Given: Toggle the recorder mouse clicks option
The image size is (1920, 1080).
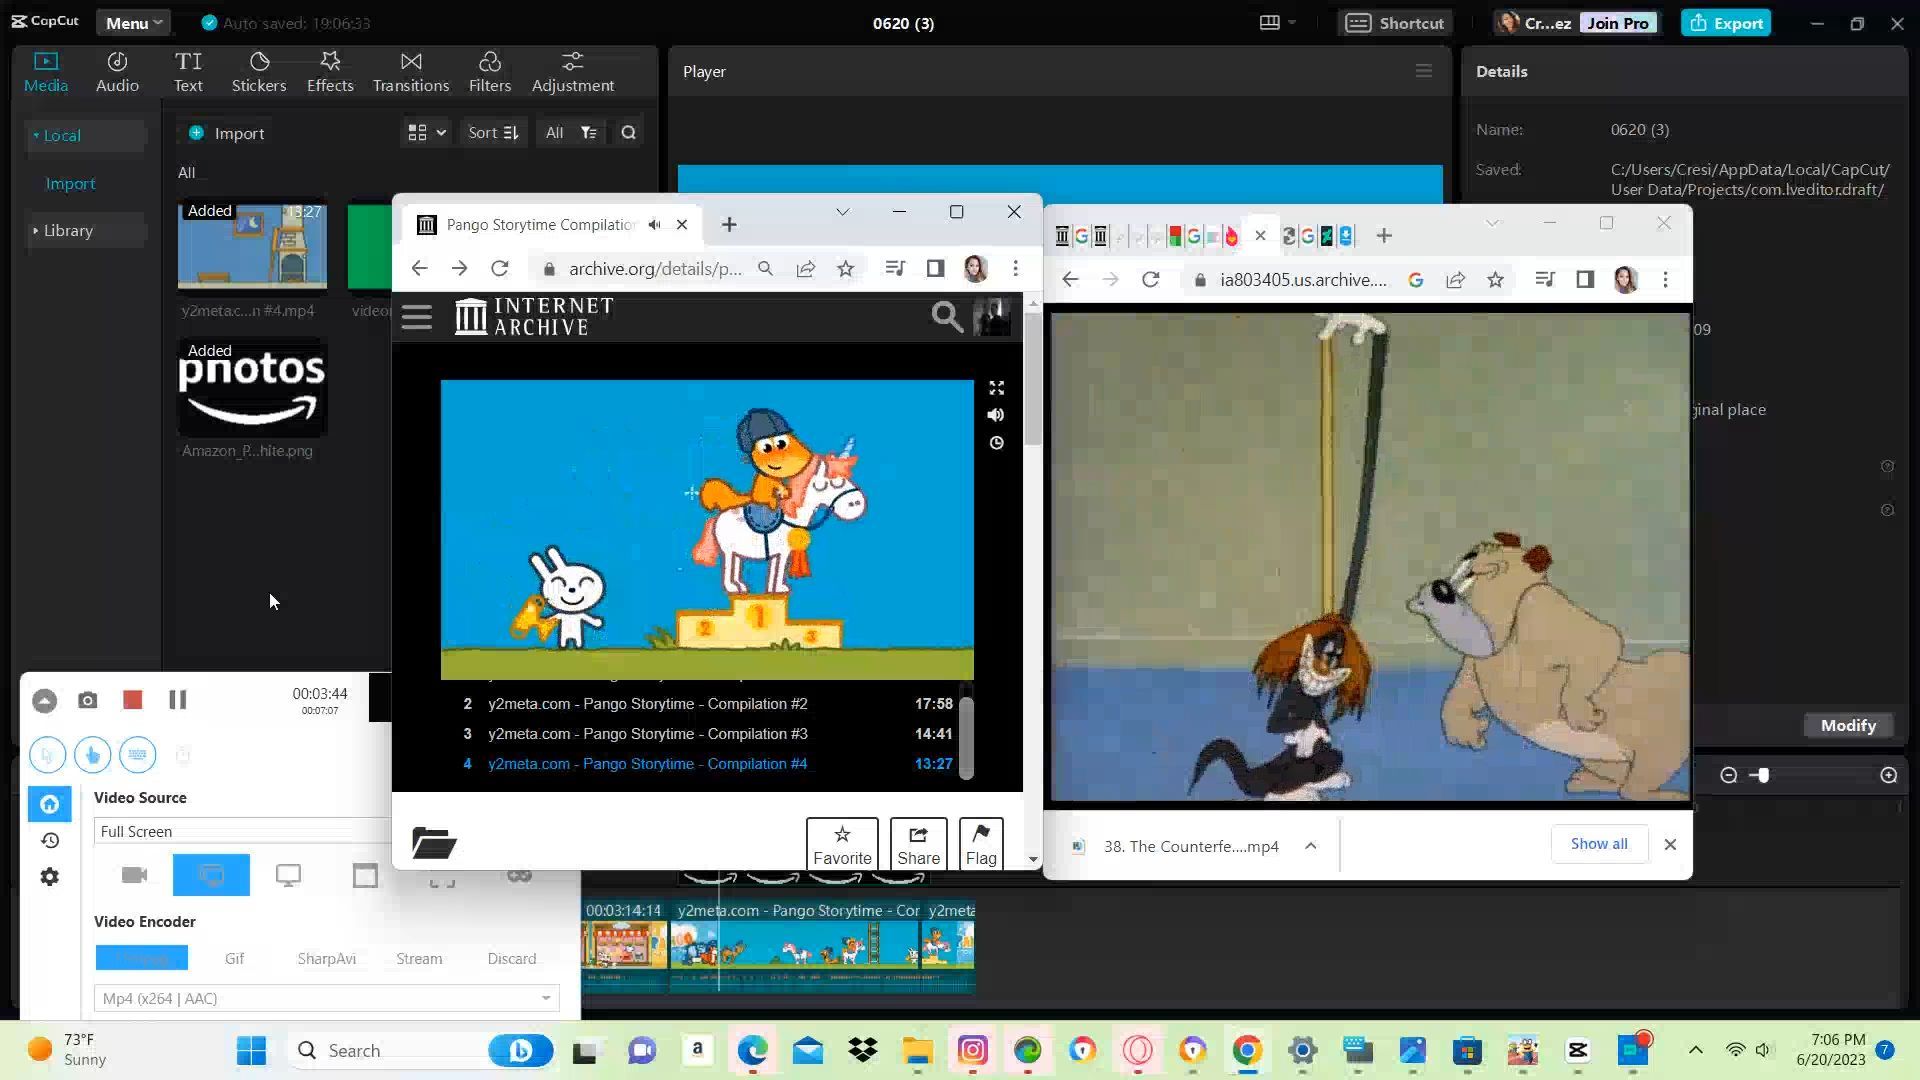Looking at the screenshot, I should tap(92, 754).
